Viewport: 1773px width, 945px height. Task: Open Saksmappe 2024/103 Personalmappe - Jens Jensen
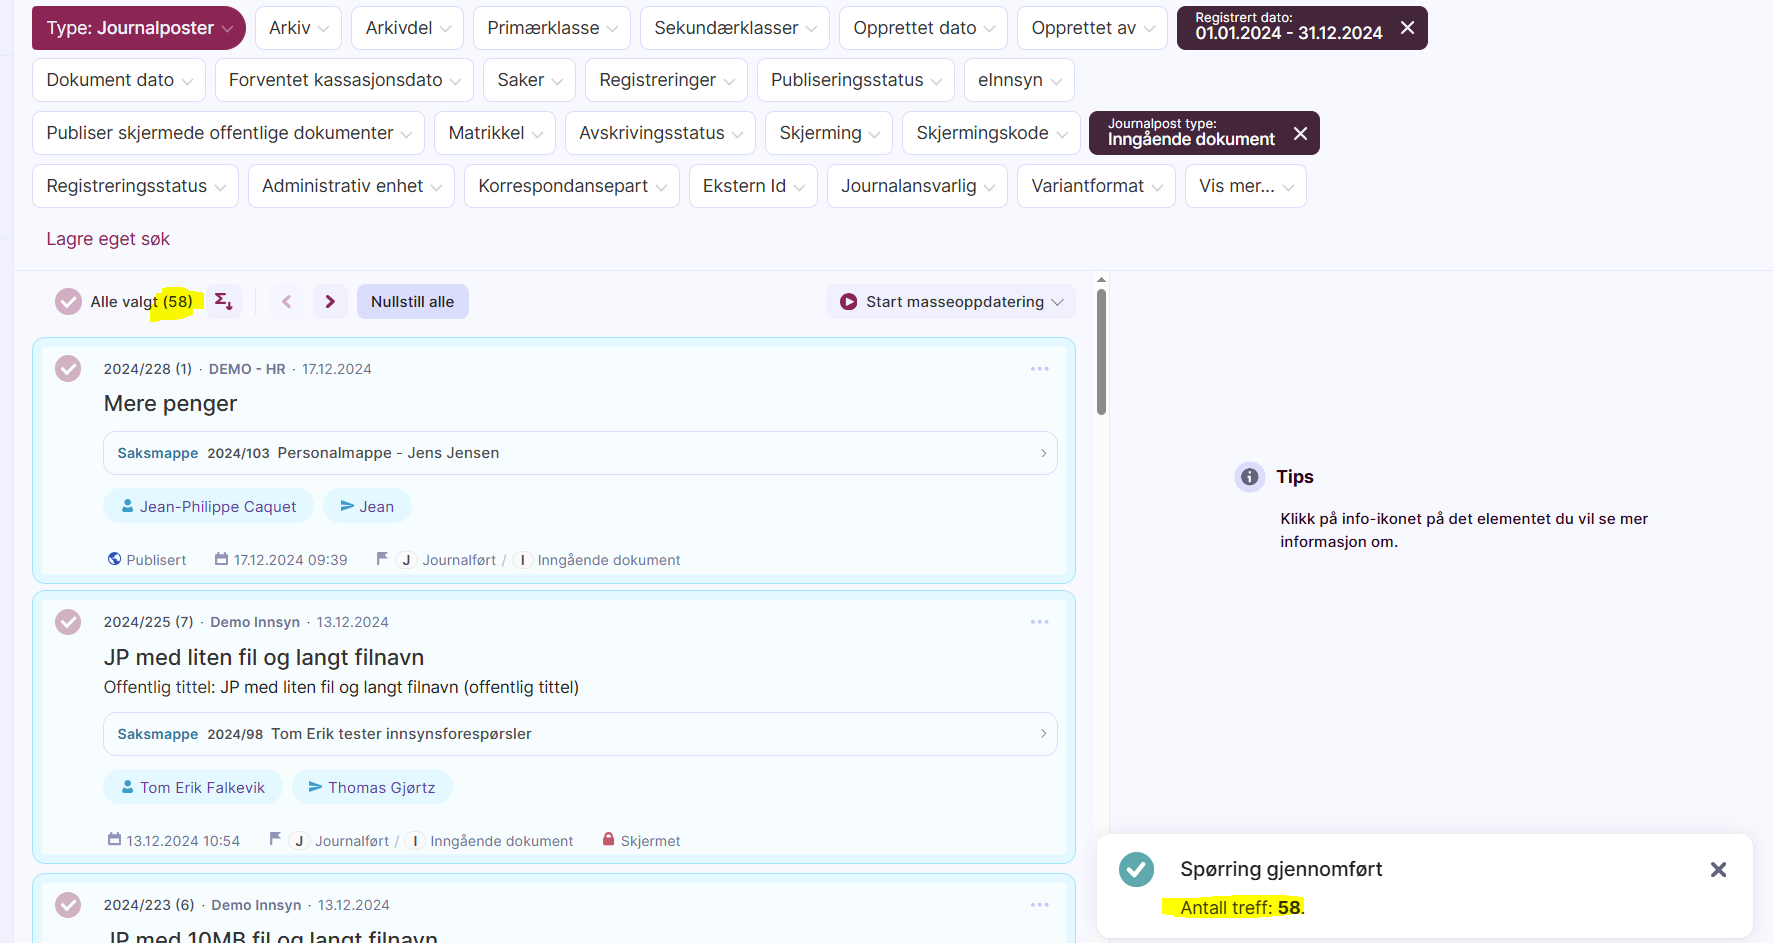tap(580, 453)
